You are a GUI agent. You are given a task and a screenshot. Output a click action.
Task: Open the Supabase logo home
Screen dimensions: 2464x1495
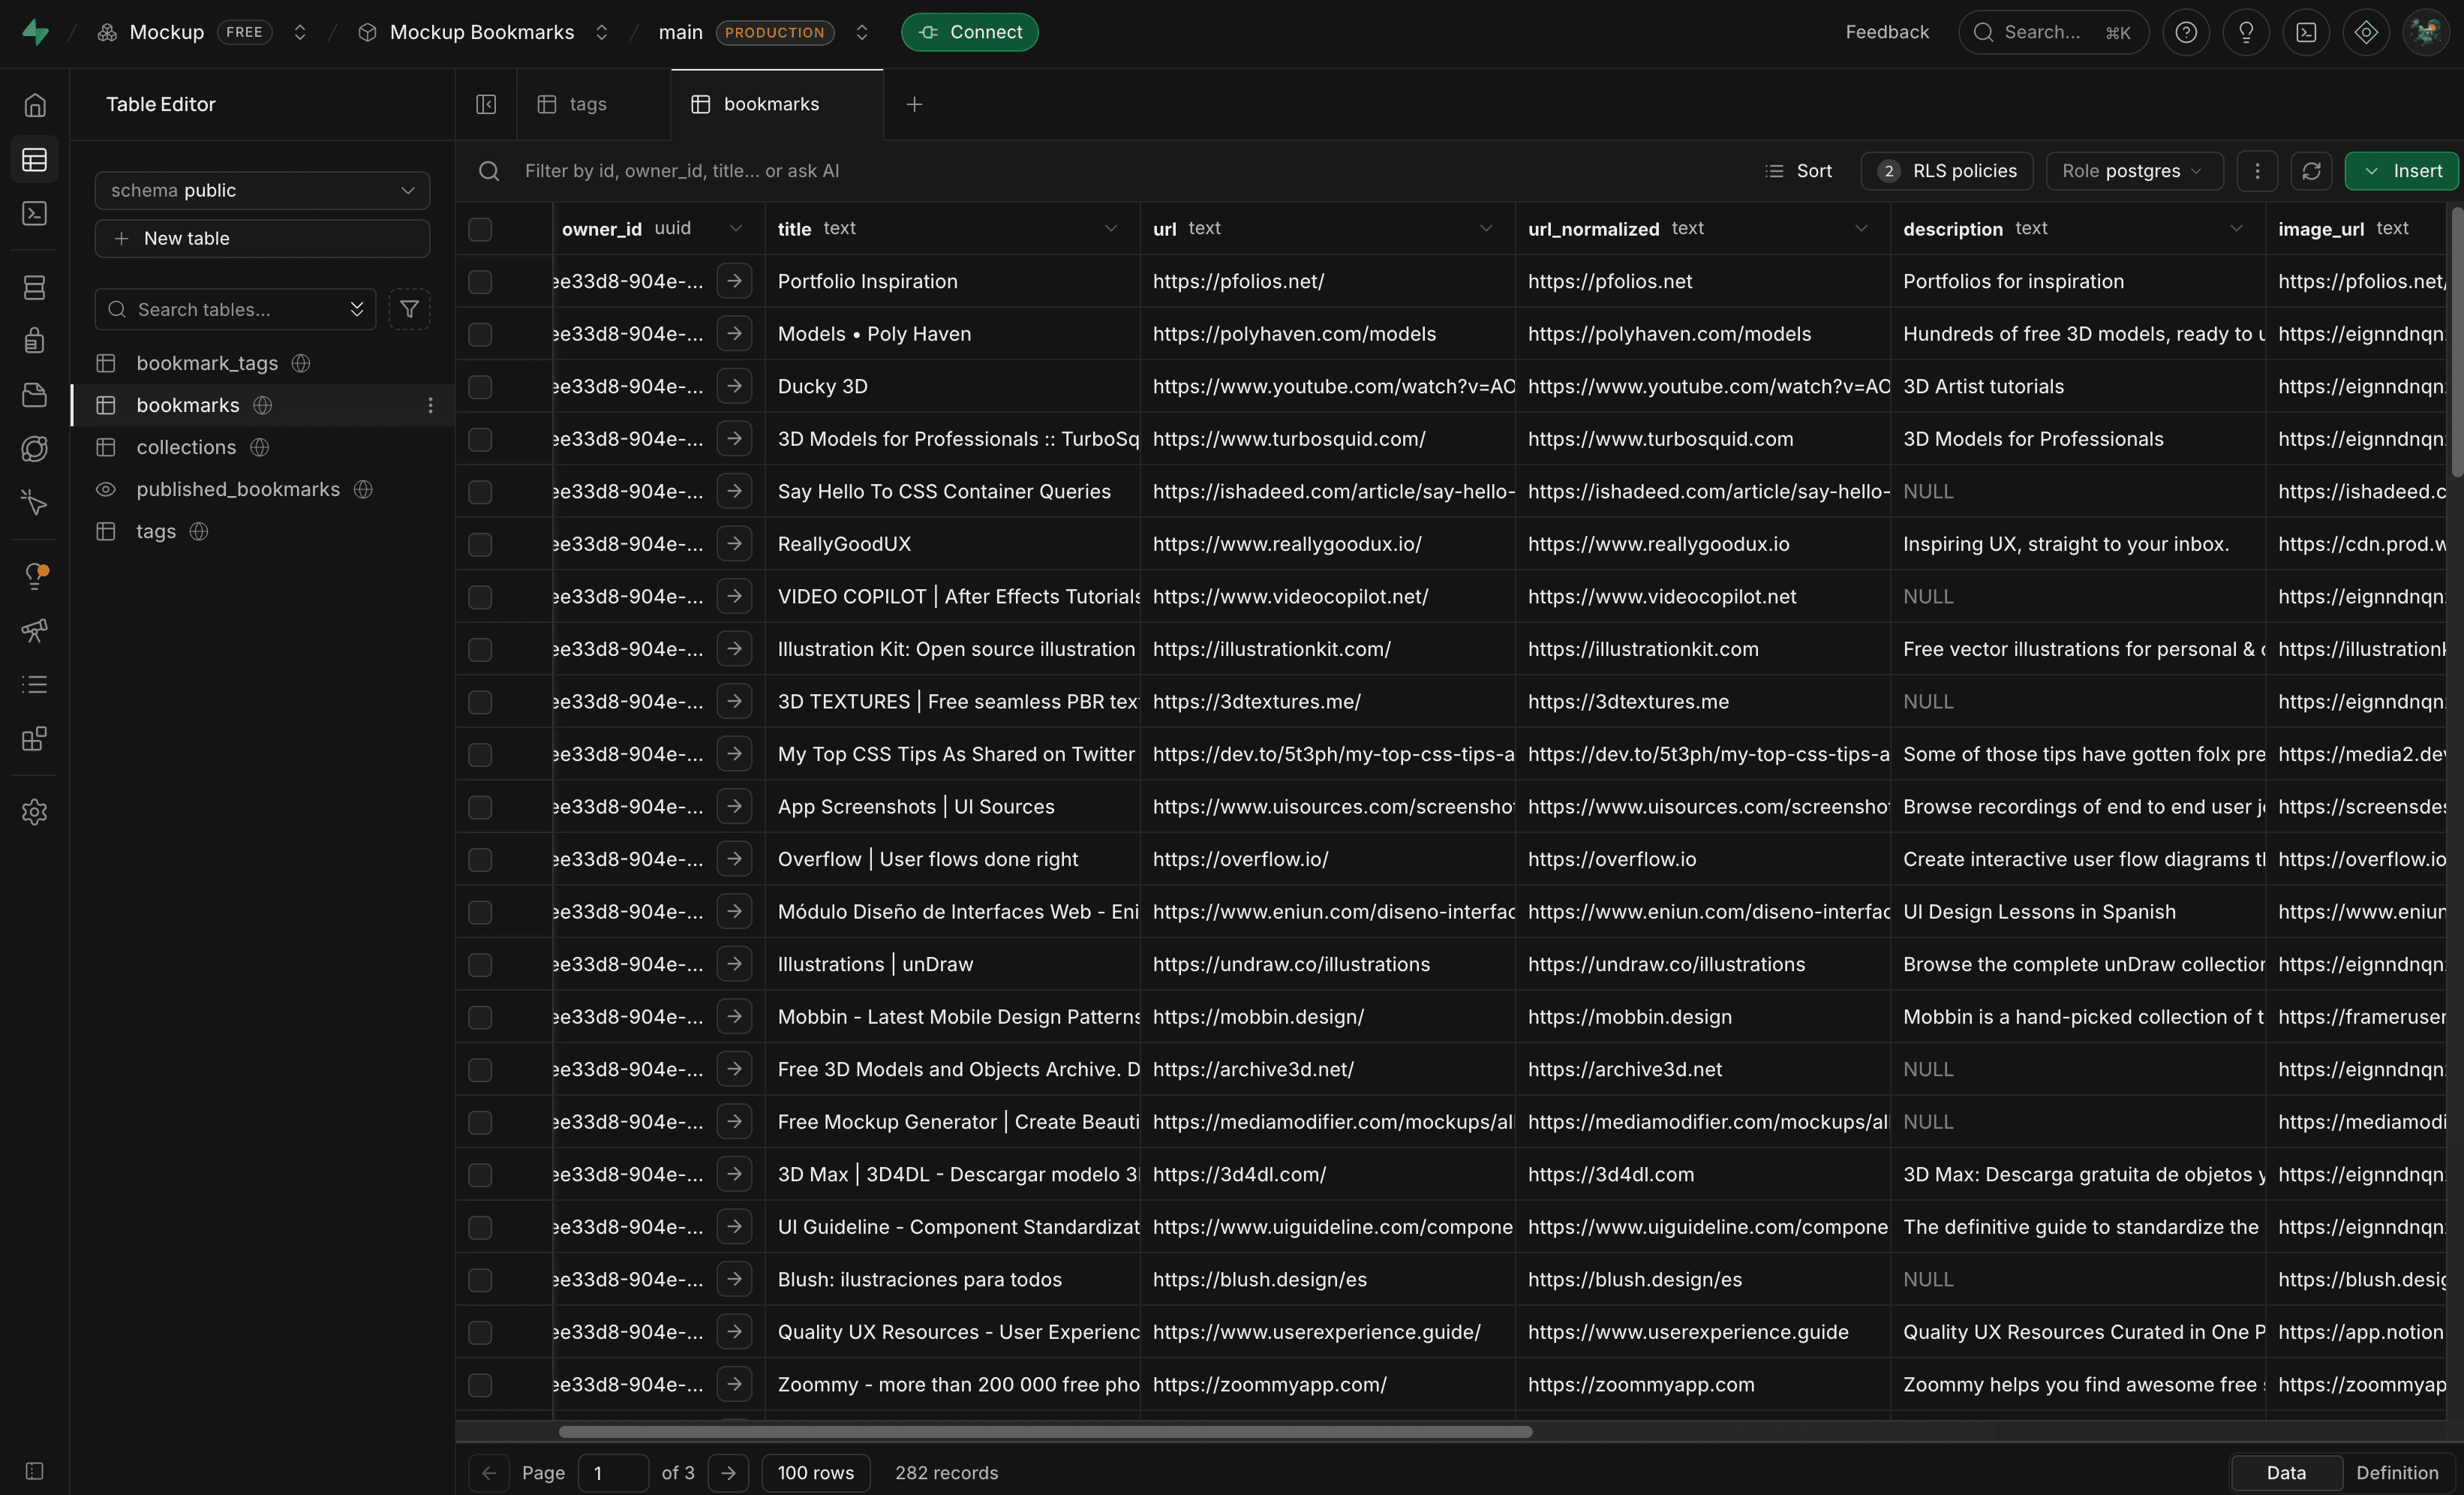click(x=35, y=32)
